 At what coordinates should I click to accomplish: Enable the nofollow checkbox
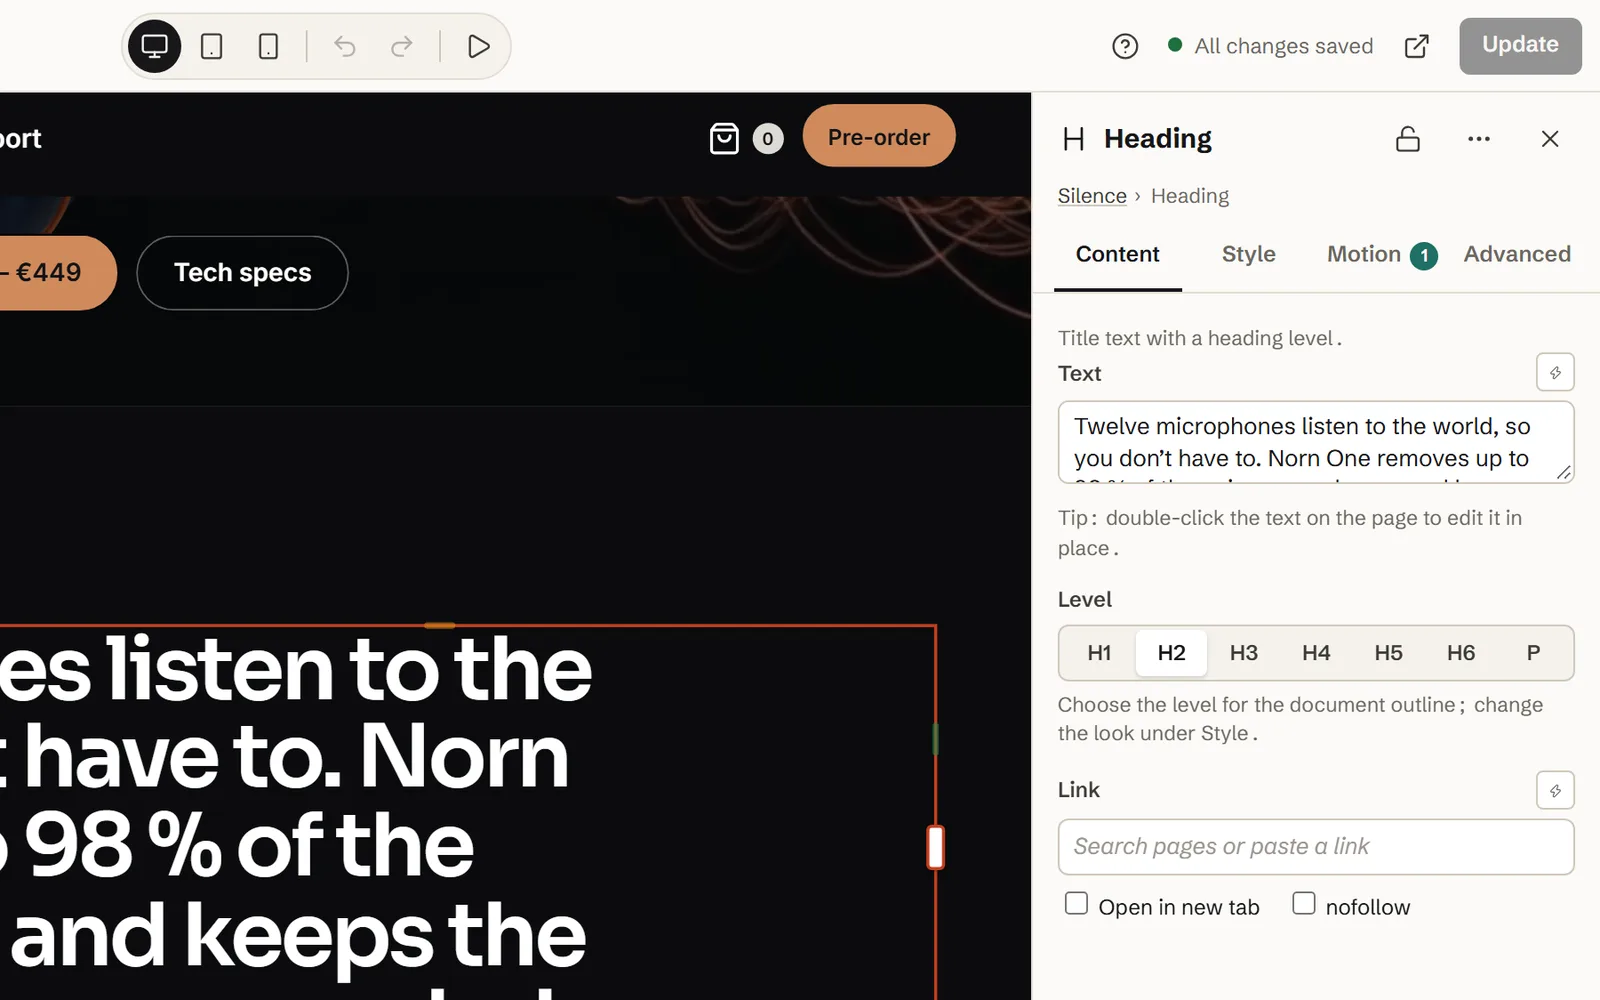tap(1303, 903)
